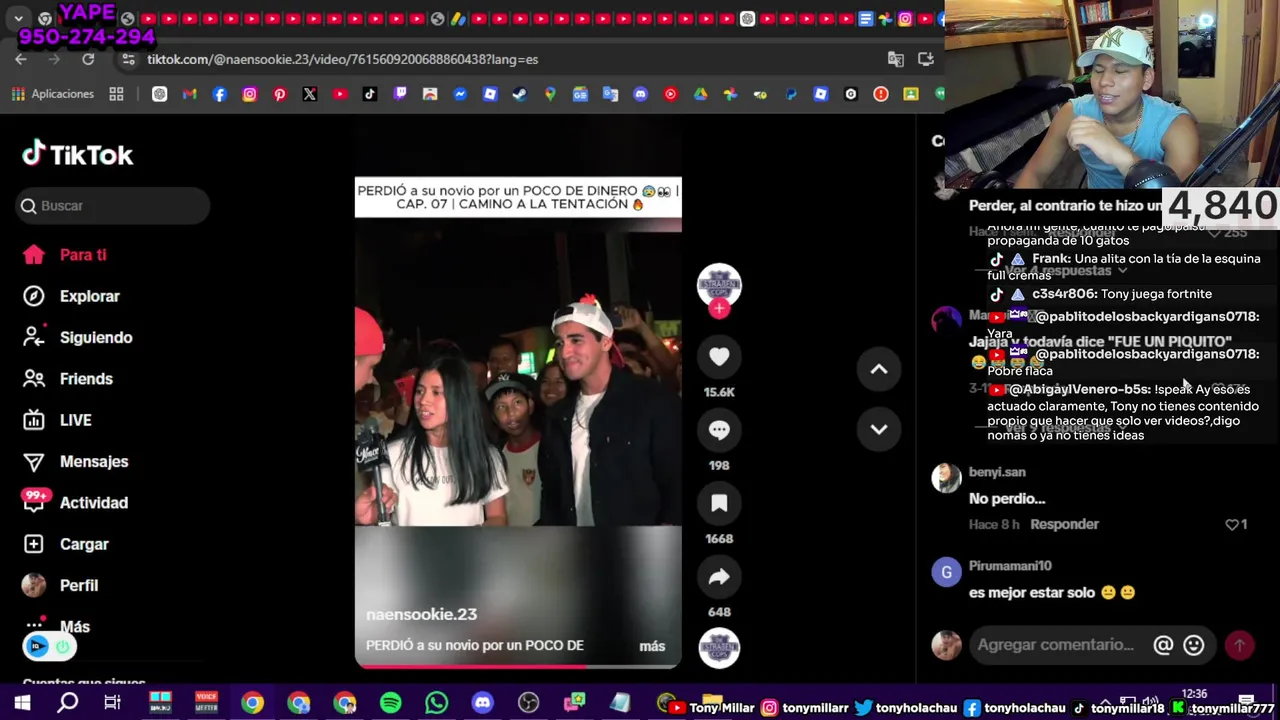Open Mensajes in the sidebar

click(x=94, y=461)
